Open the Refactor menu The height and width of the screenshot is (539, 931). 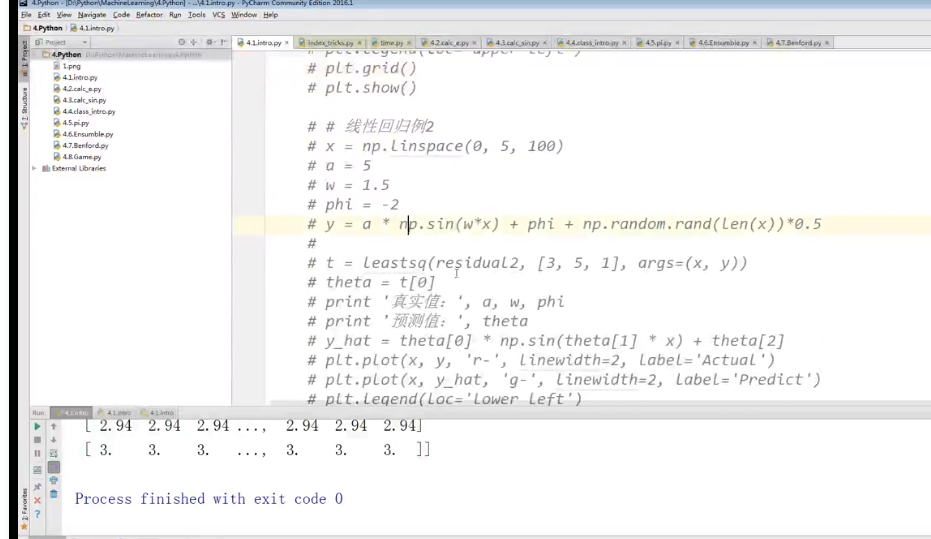click(x=149, y=15)
